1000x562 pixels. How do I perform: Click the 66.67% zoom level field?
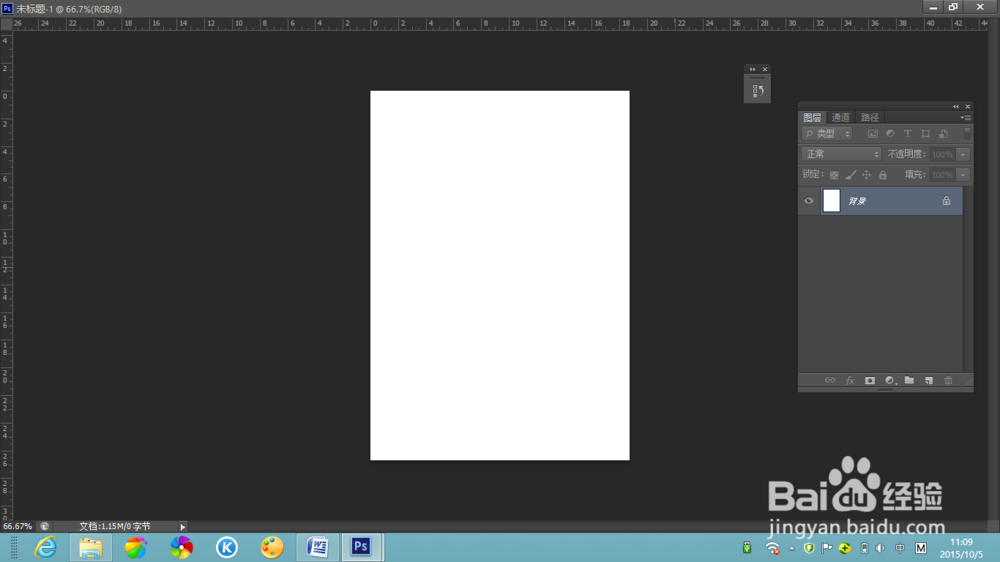click(17, 527)
